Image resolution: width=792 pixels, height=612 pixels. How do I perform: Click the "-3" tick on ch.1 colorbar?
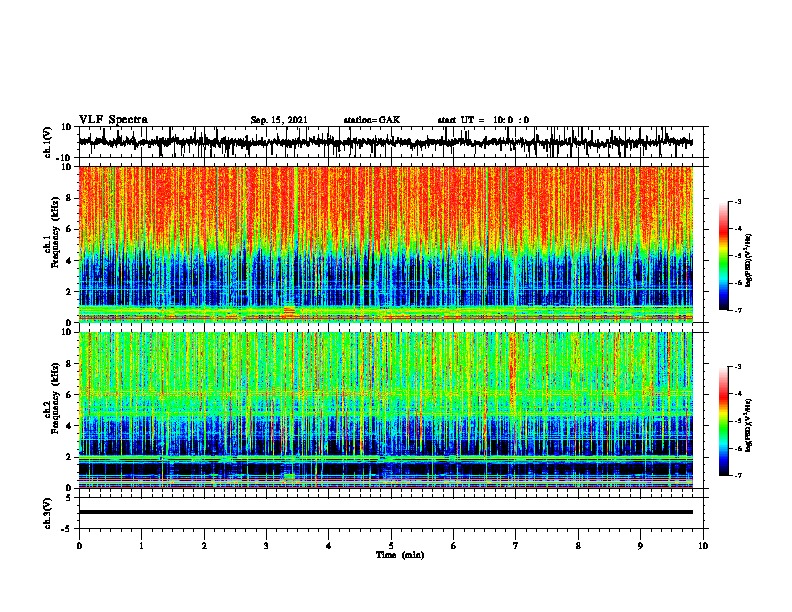point(737,201)
